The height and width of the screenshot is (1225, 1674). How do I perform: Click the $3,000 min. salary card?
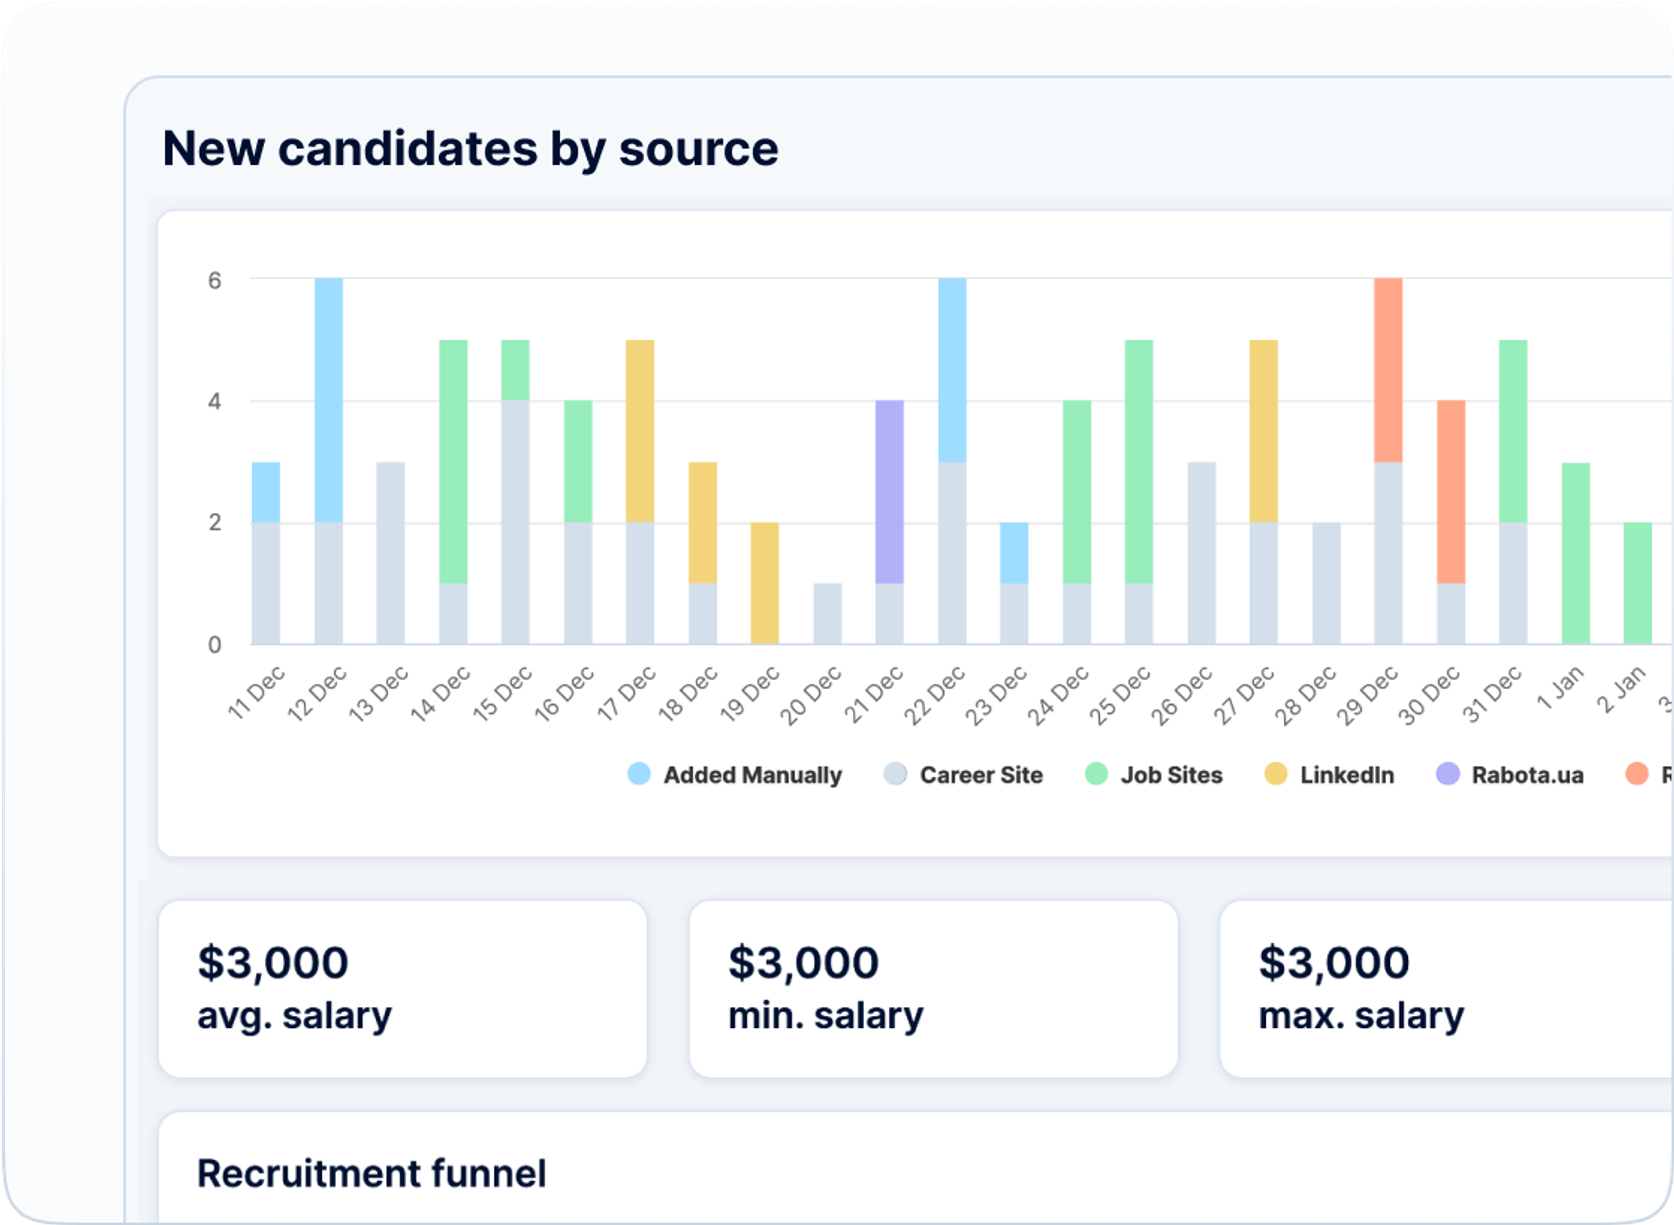click(x=933, y=989)
